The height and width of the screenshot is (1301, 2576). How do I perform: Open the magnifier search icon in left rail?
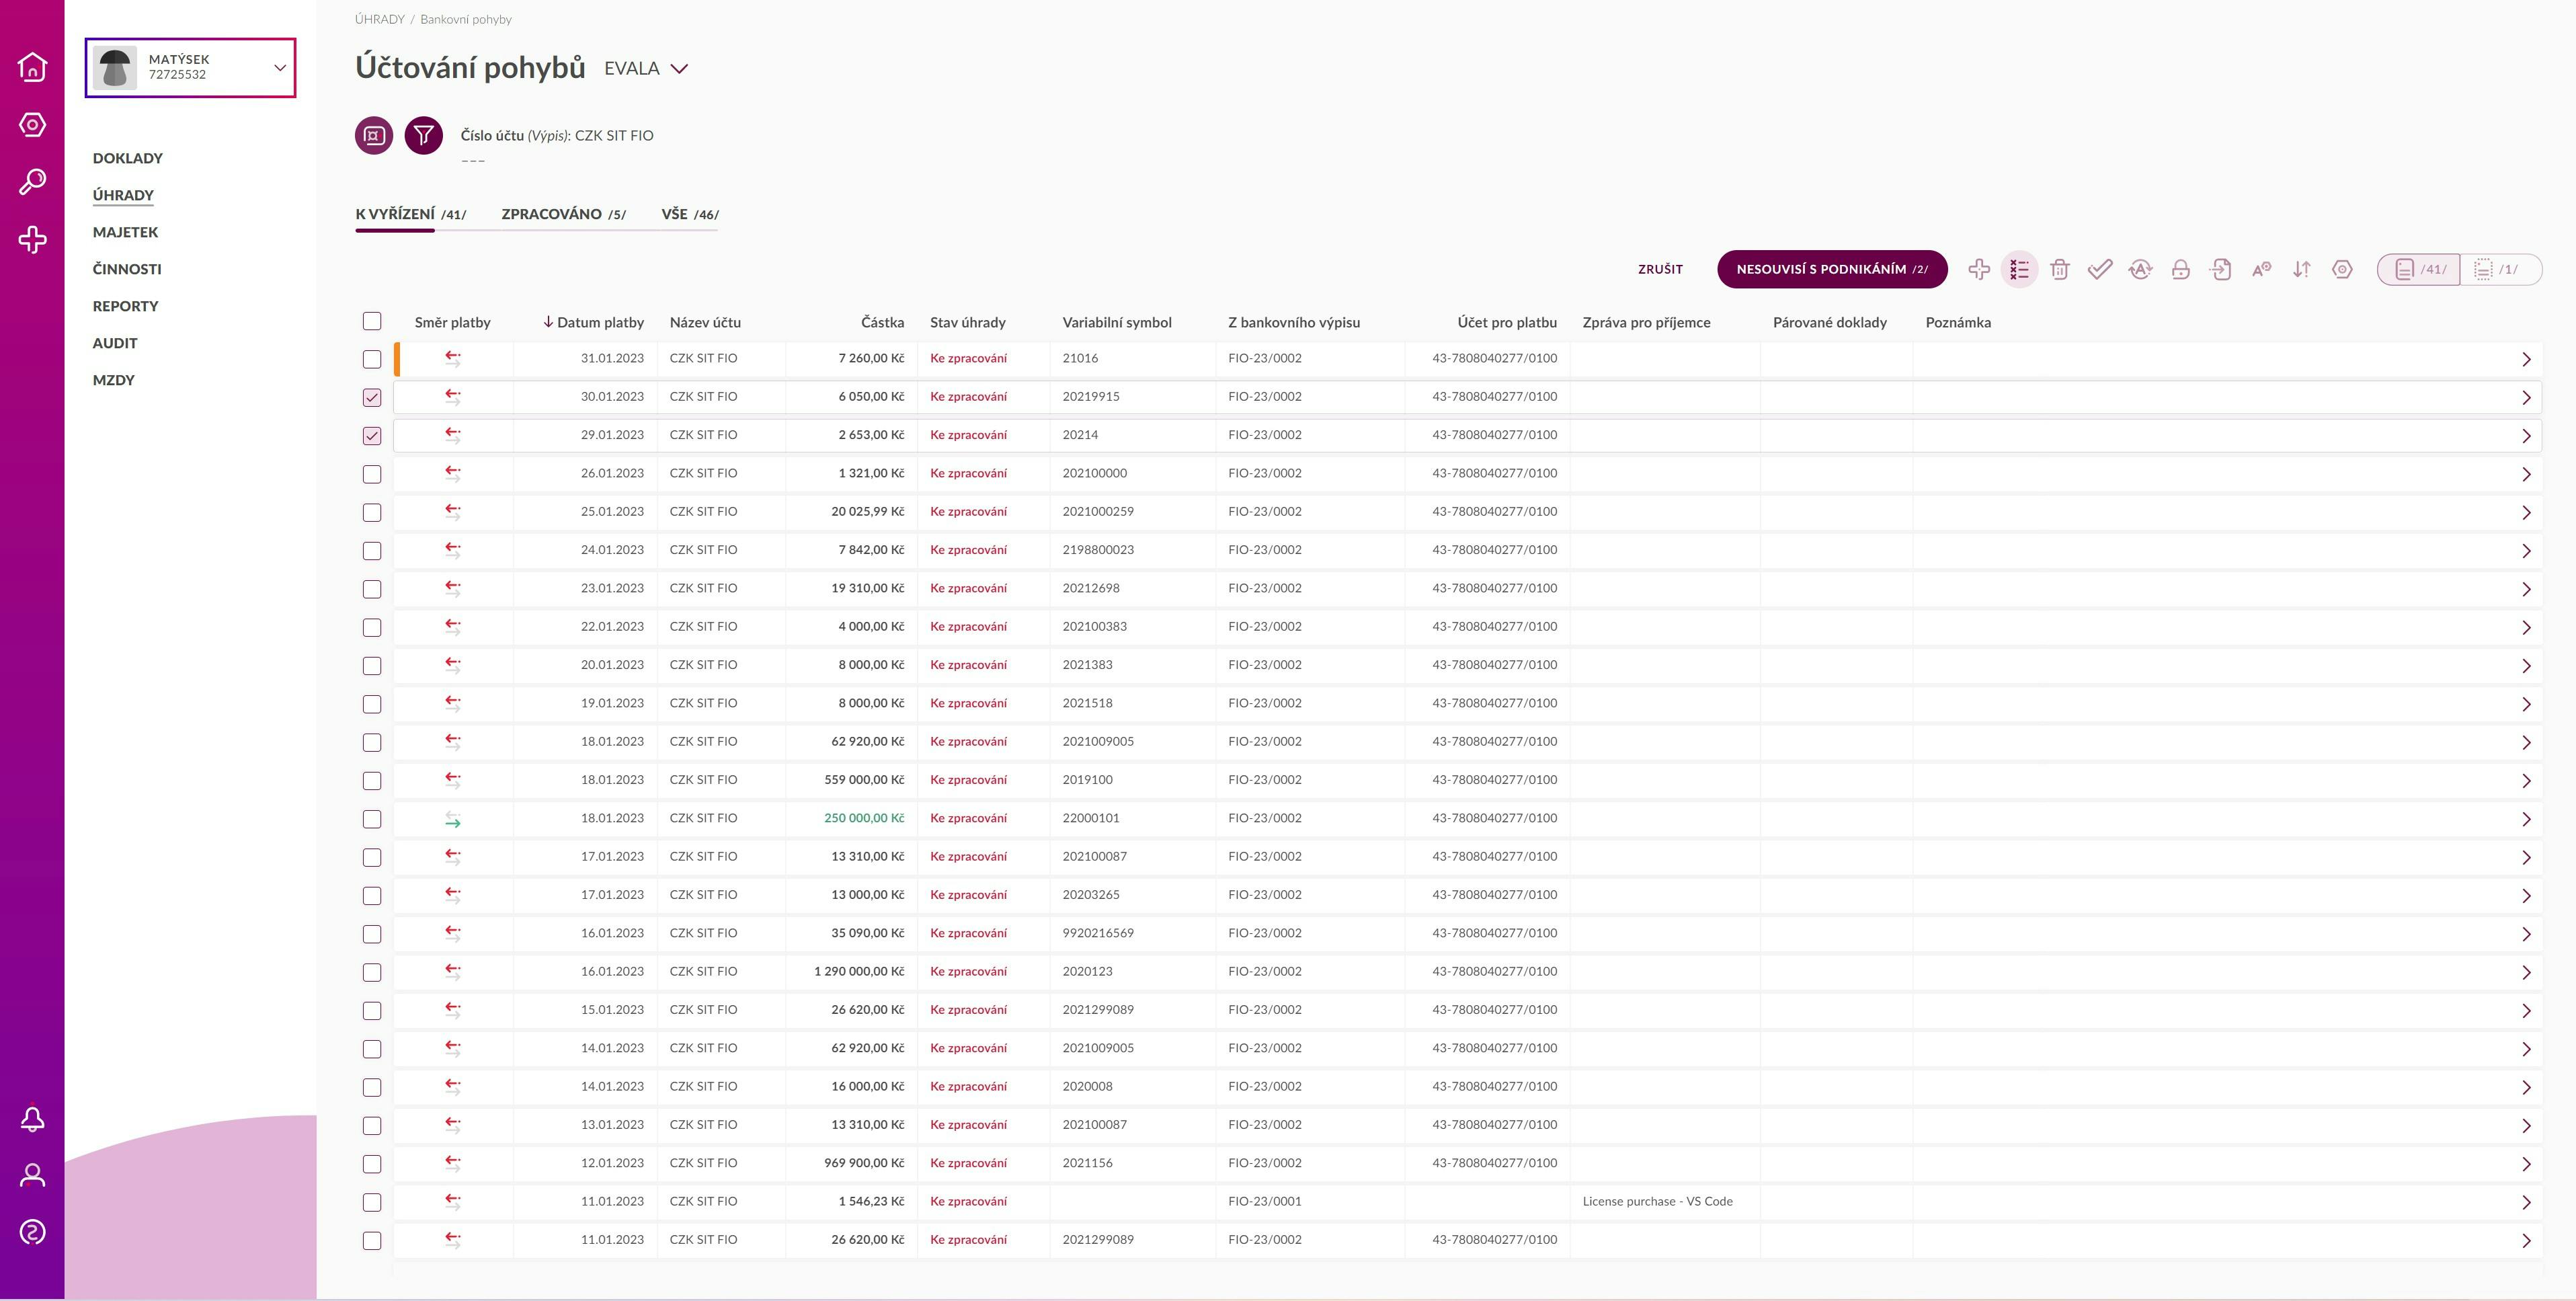(x=32, y=182)
